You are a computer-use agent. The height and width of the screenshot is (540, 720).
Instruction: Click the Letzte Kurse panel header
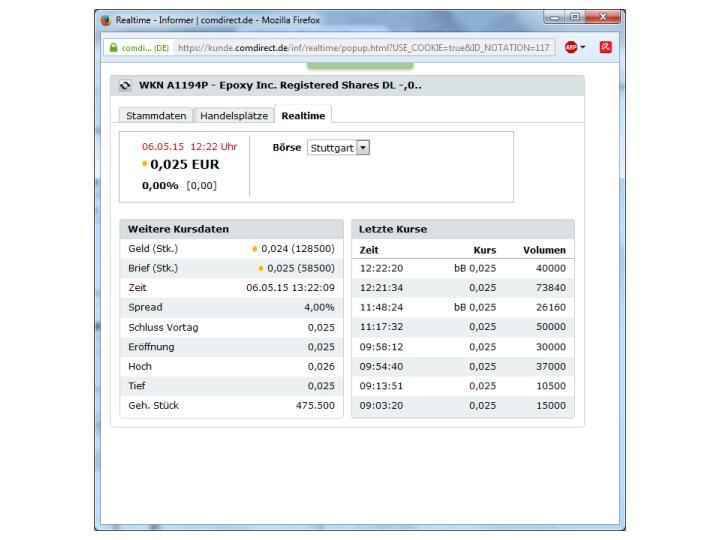click(x=463, y=229)
